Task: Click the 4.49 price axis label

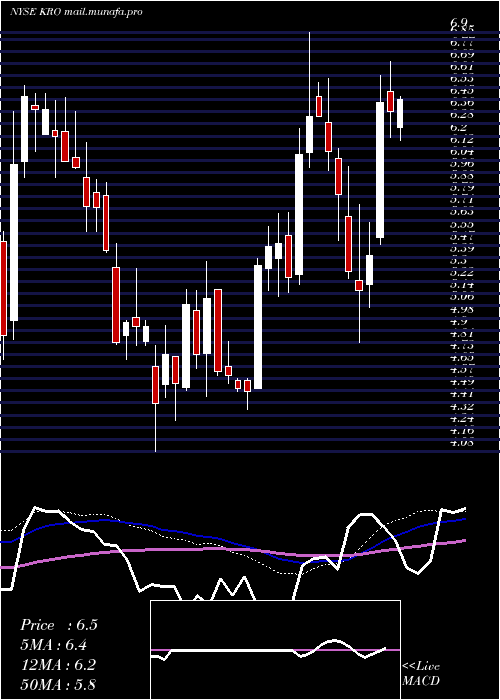Action: 461,382
